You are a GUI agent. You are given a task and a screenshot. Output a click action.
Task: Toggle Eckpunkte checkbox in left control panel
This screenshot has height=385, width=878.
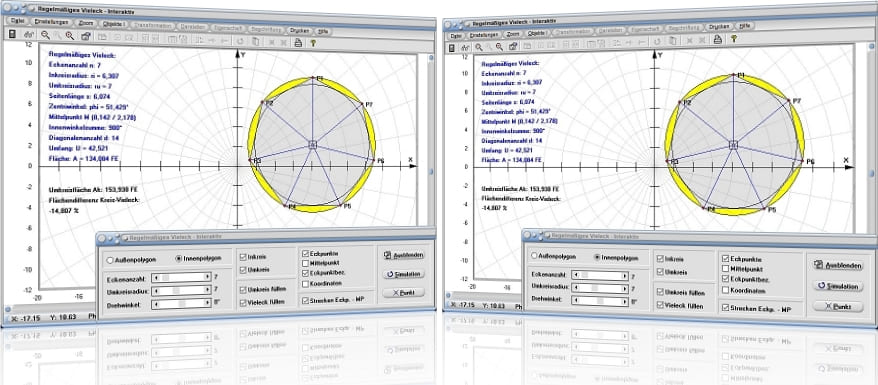point(305,253)
